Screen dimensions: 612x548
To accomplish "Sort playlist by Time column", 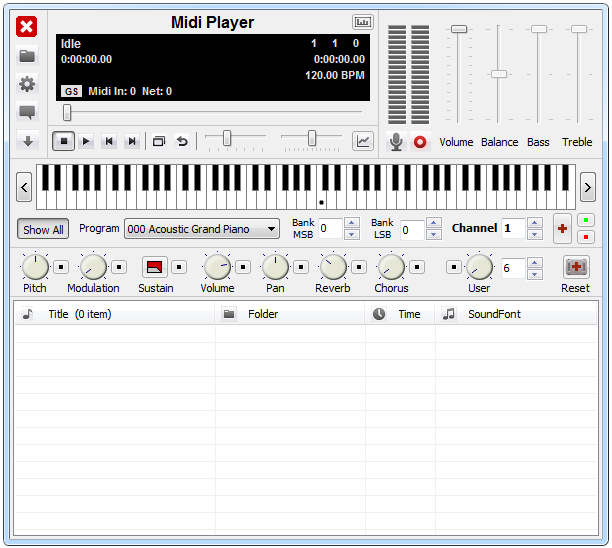I will [x=400, y=314].
